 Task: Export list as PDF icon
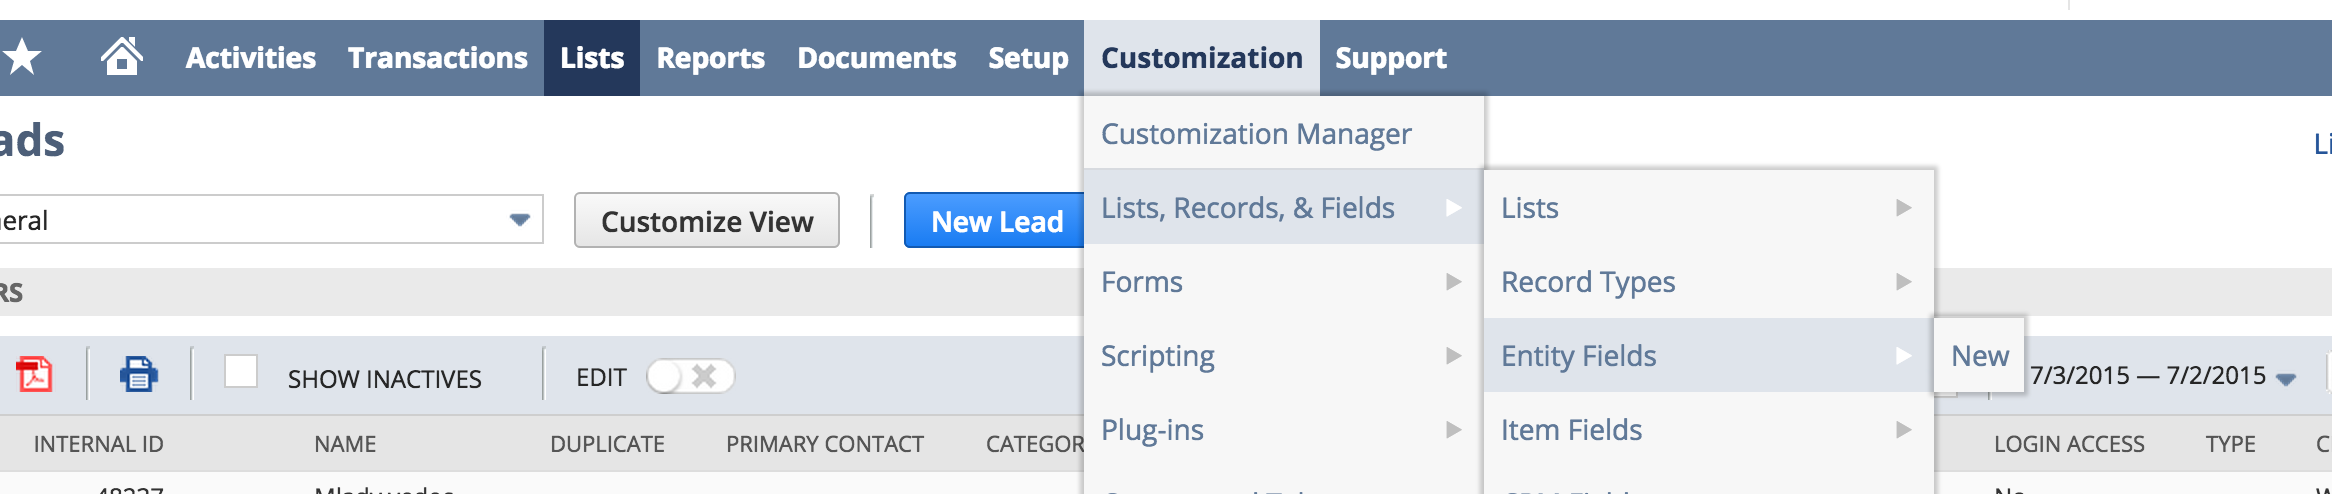point(35,375)
